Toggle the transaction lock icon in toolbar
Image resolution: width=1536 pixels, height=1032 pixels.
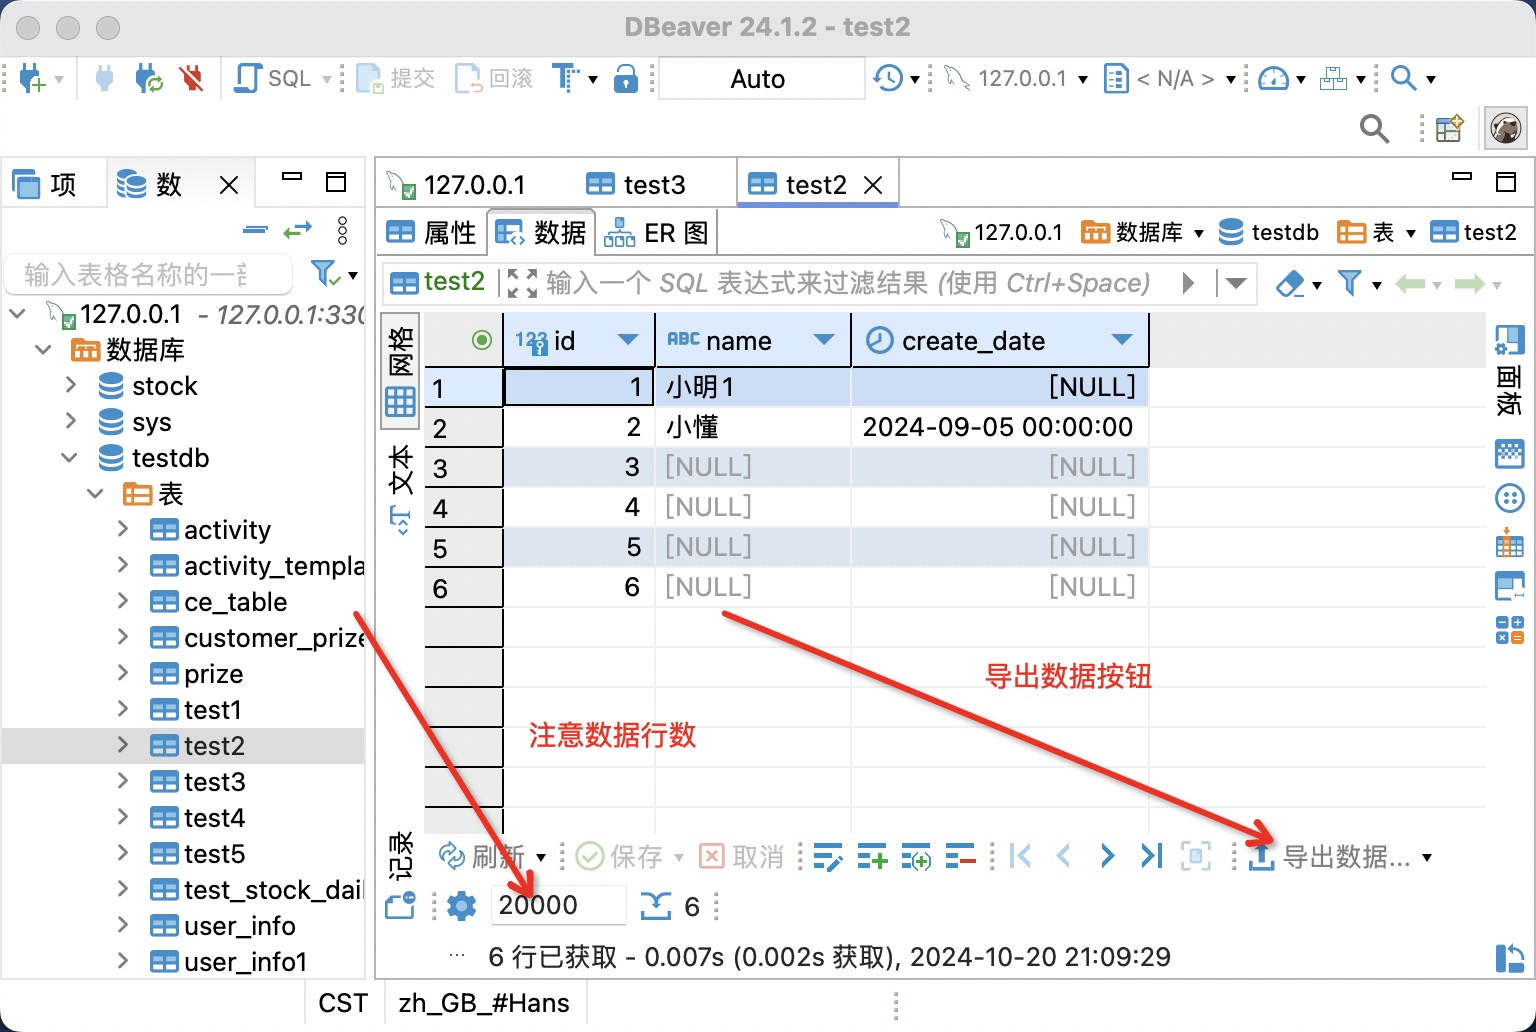coord(626,77)
